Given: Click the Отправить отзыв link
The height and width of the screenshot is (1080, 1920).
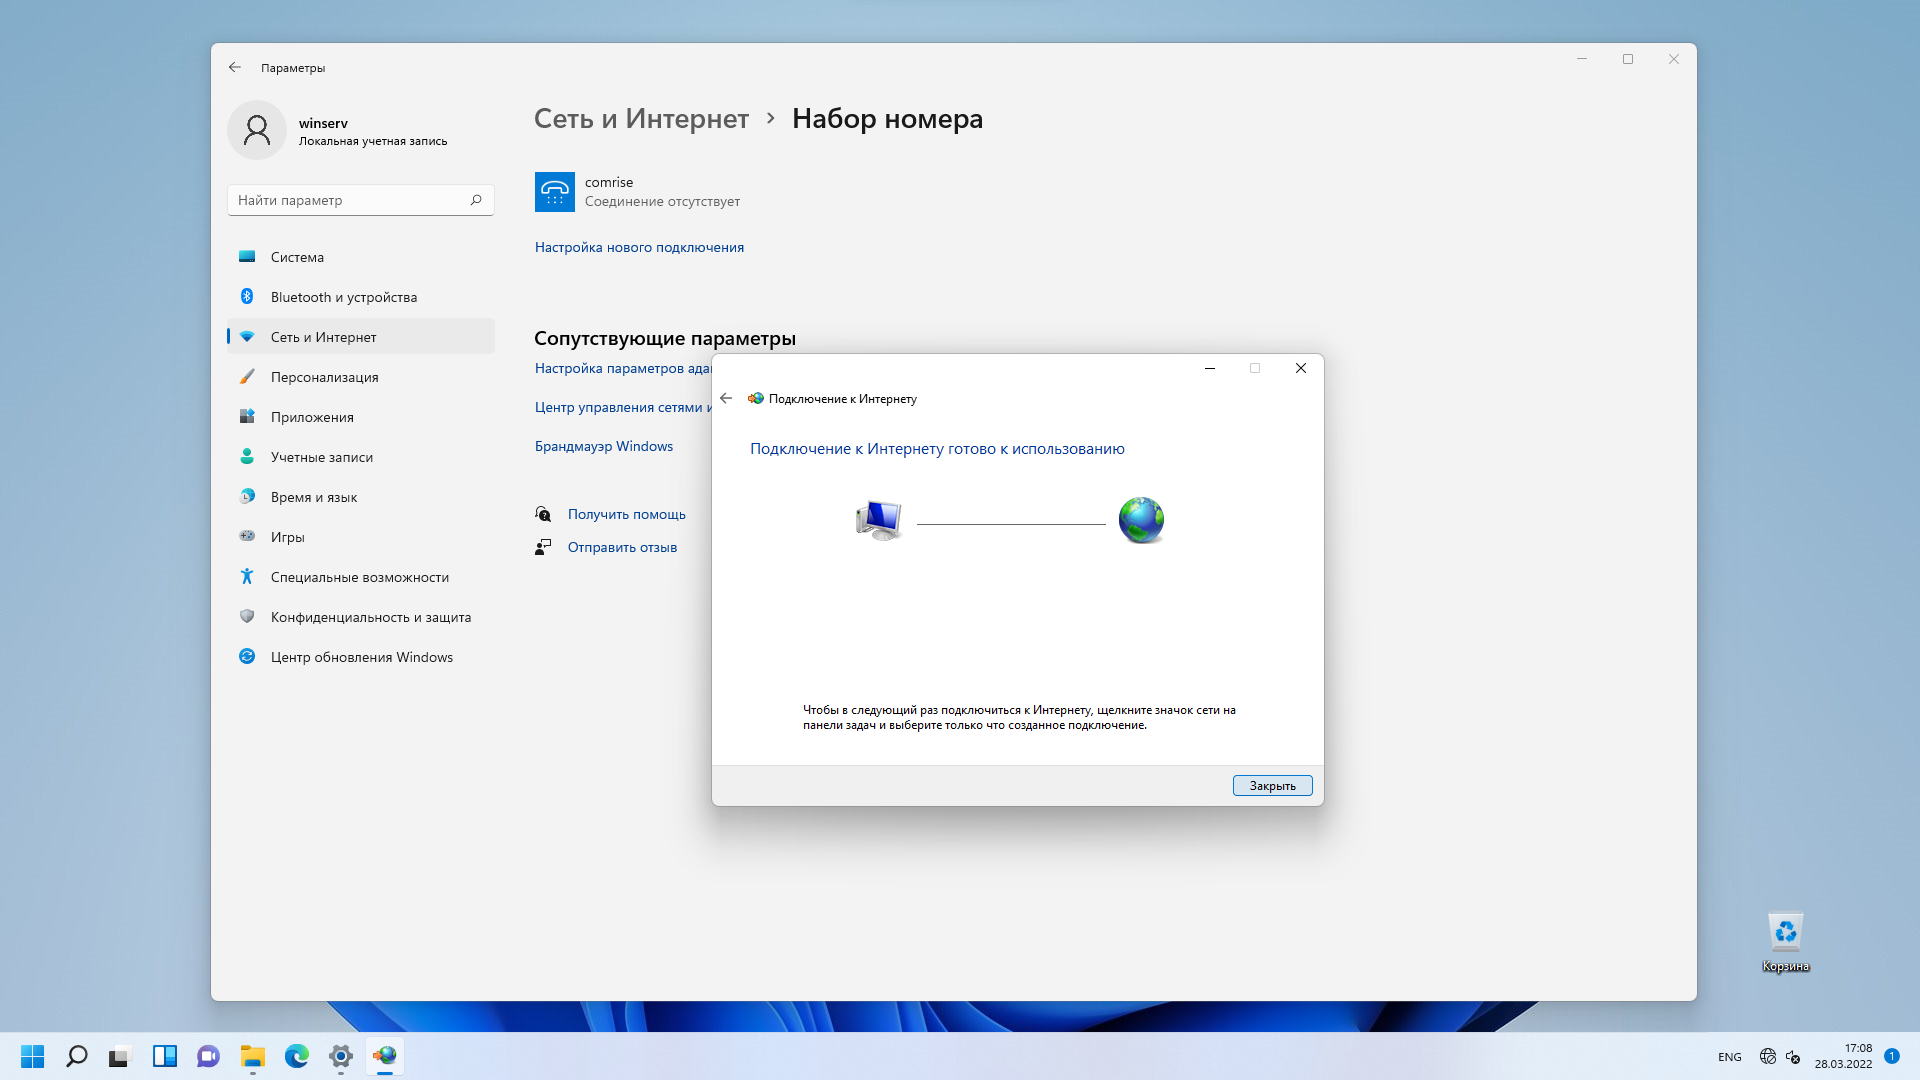Looking at the screenshot, I should tap(622, 547).
